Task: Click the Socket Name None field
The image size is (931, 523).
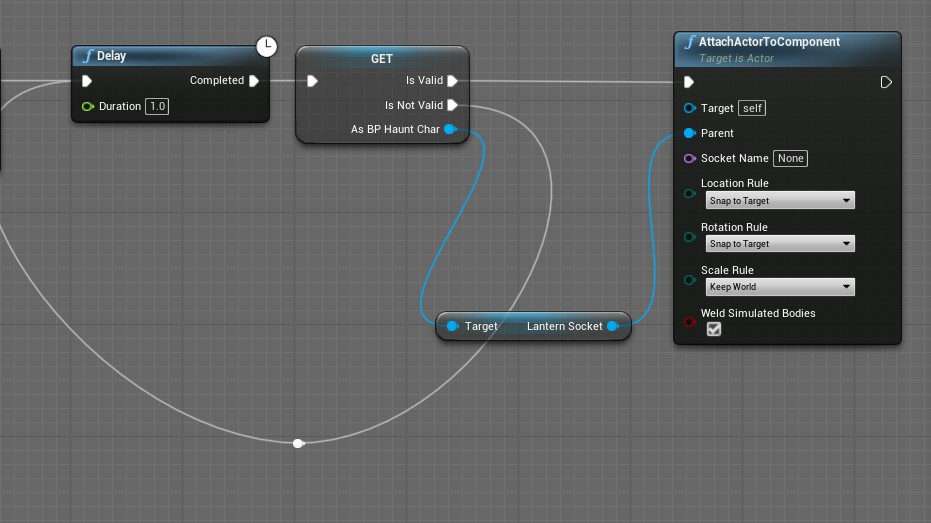Action: [x=790, y=158]
